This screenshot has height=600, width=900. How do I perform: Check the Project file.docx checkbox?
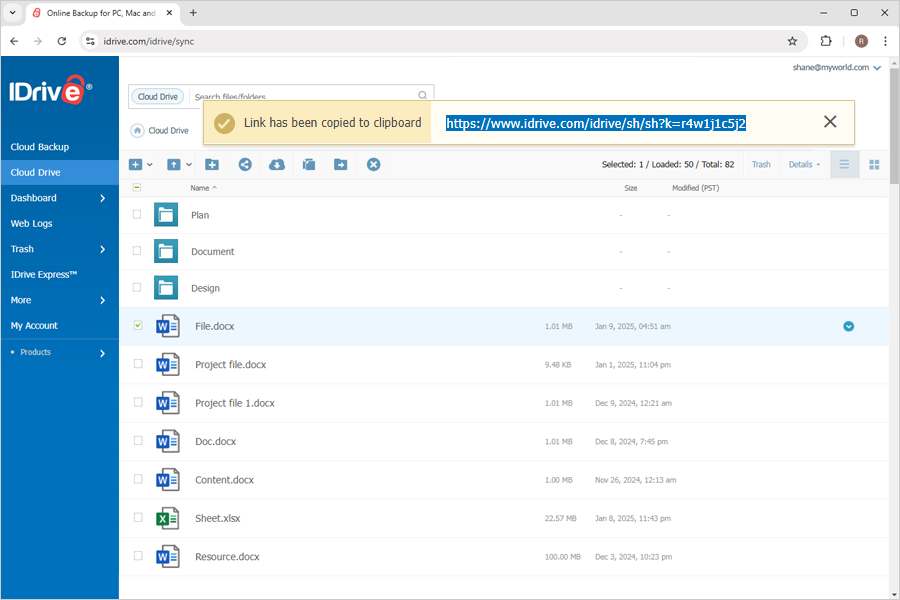pos(138,363)
